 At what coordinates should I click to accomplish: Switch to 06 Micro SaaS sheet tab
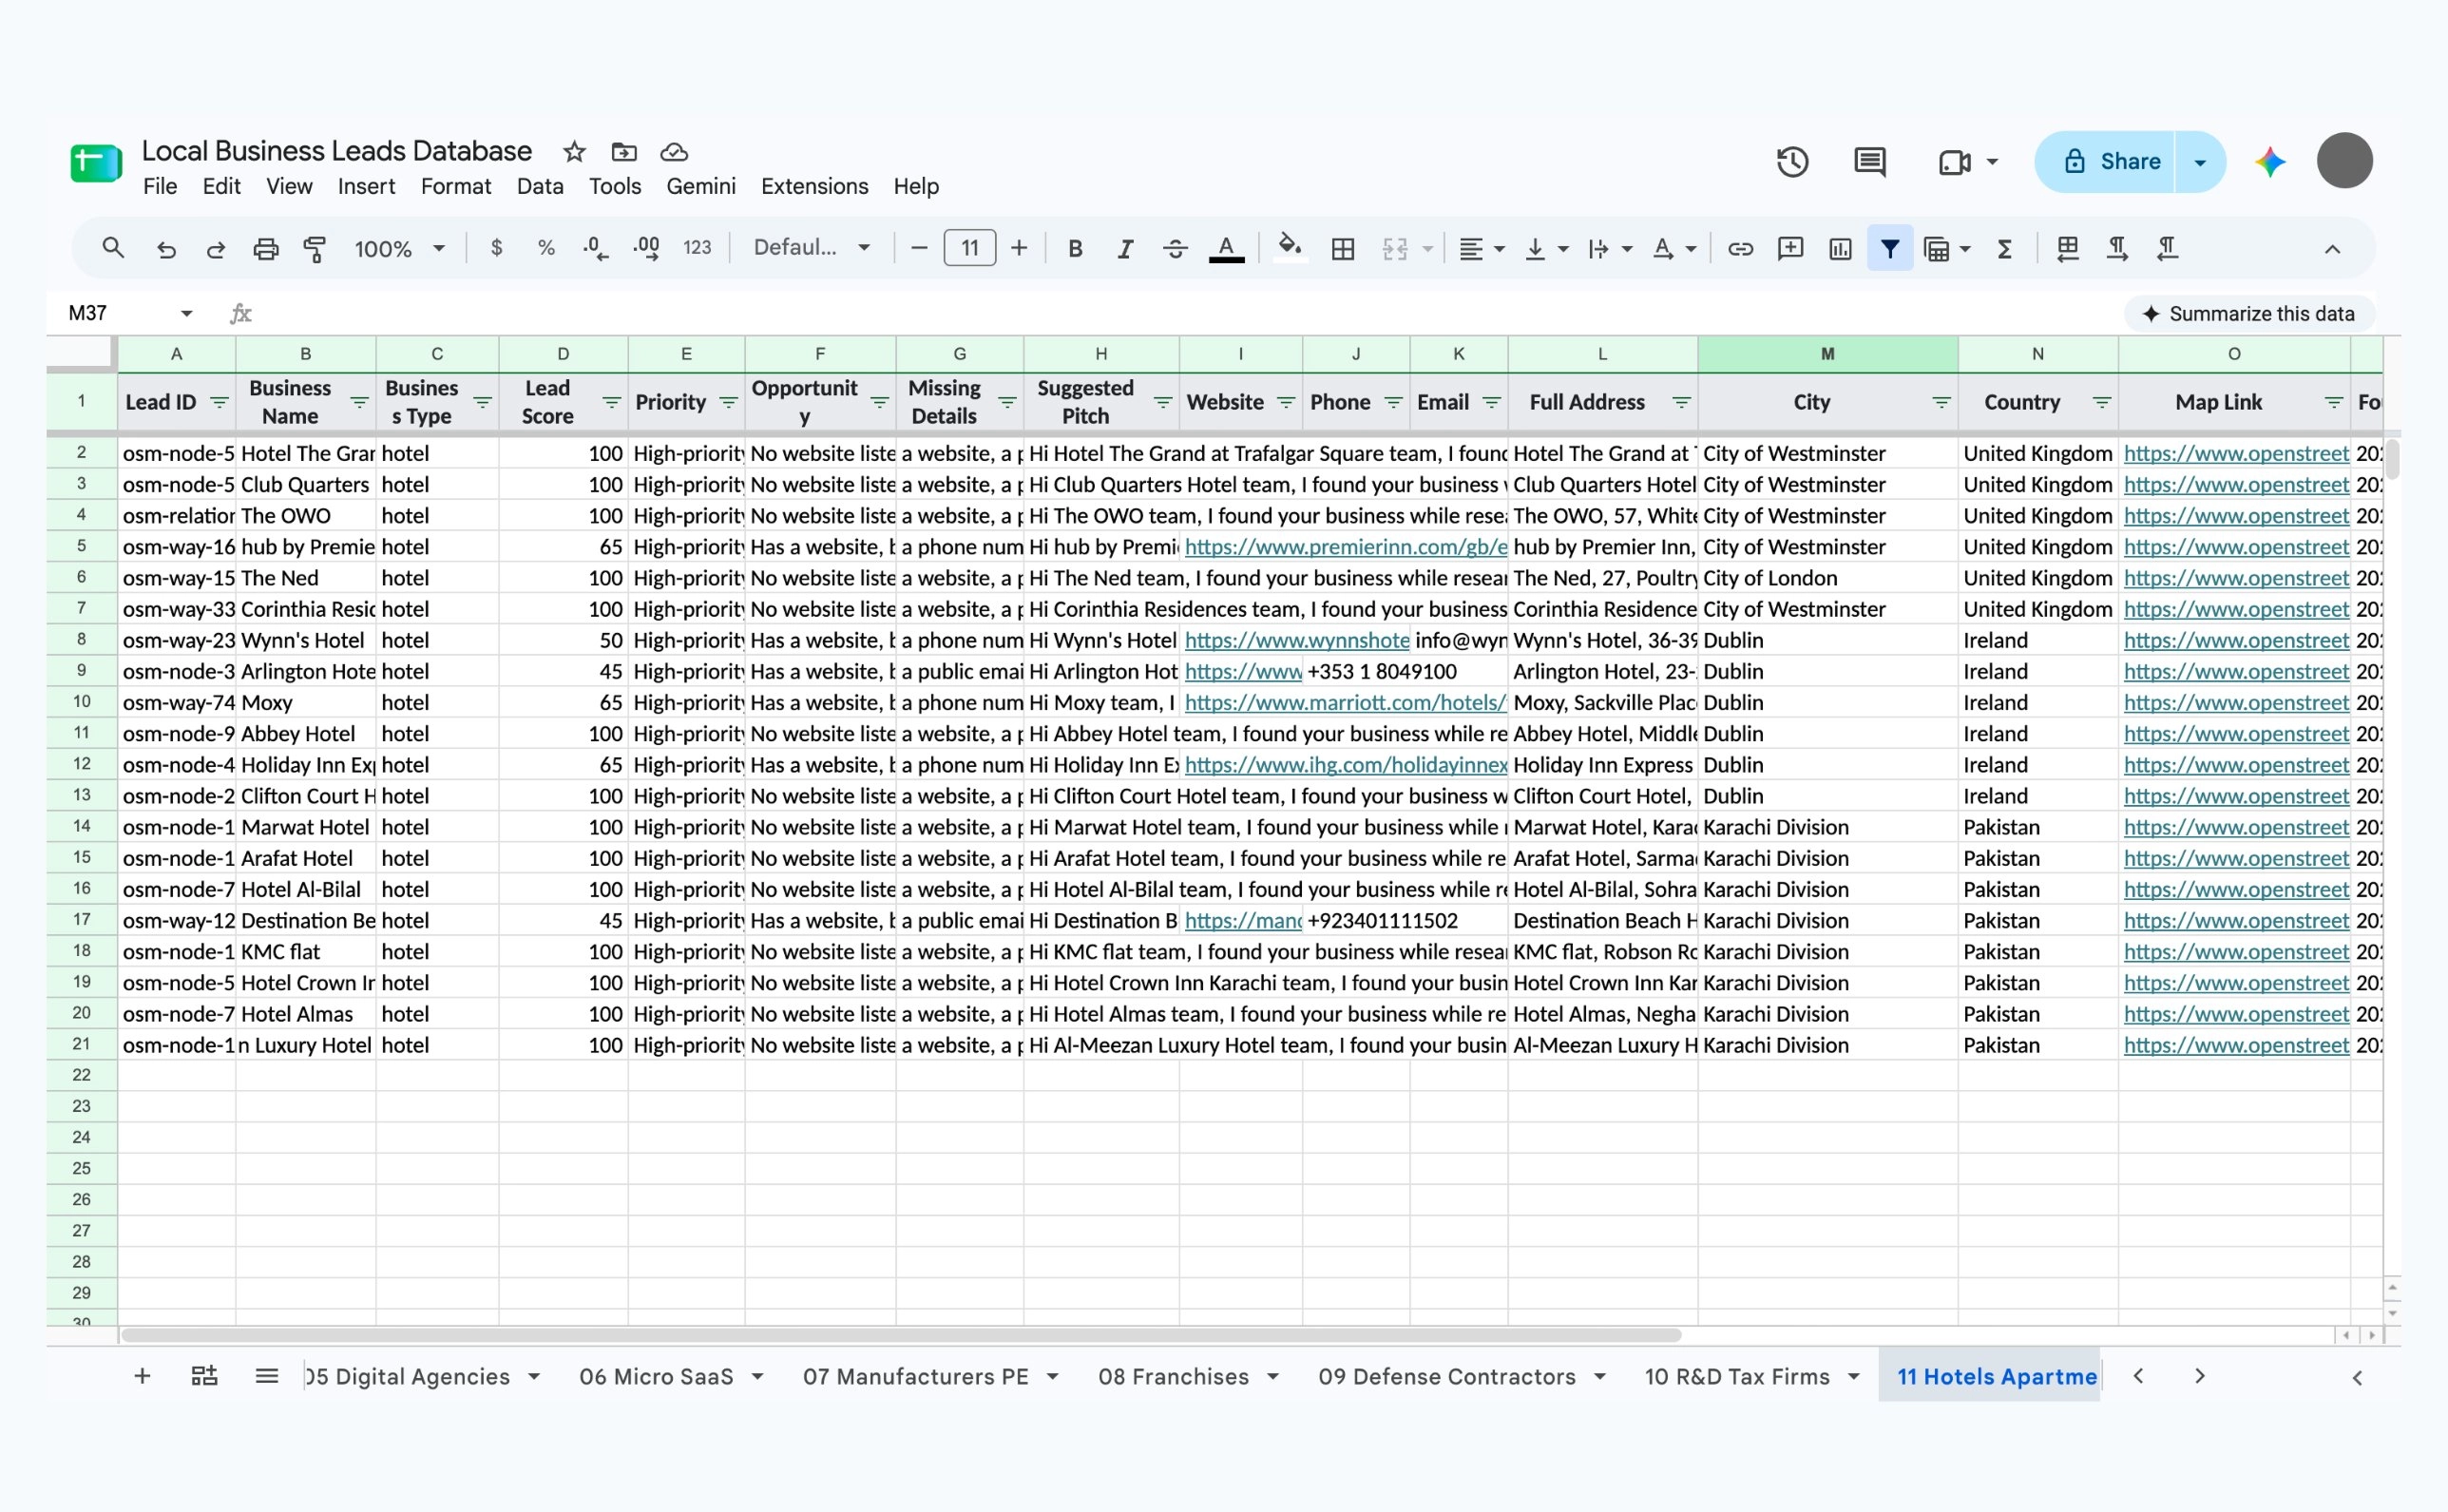click(x=656, y=1377)
